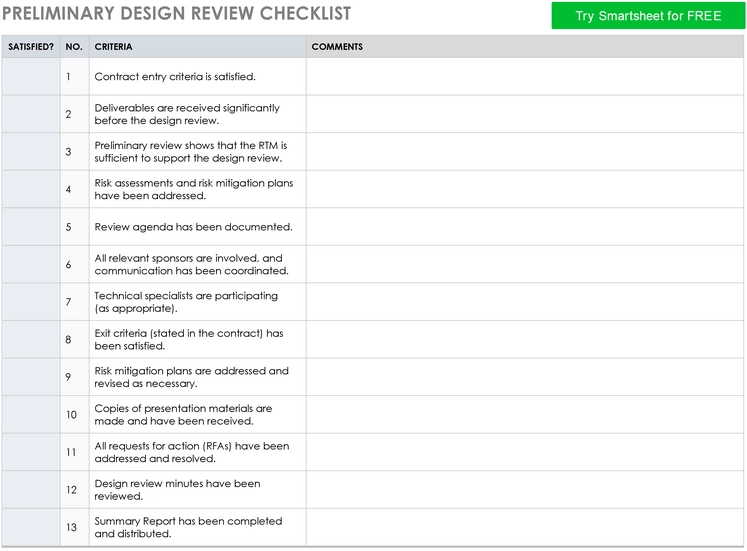Click the Comments cell for RFAs row

click(525, 452)
